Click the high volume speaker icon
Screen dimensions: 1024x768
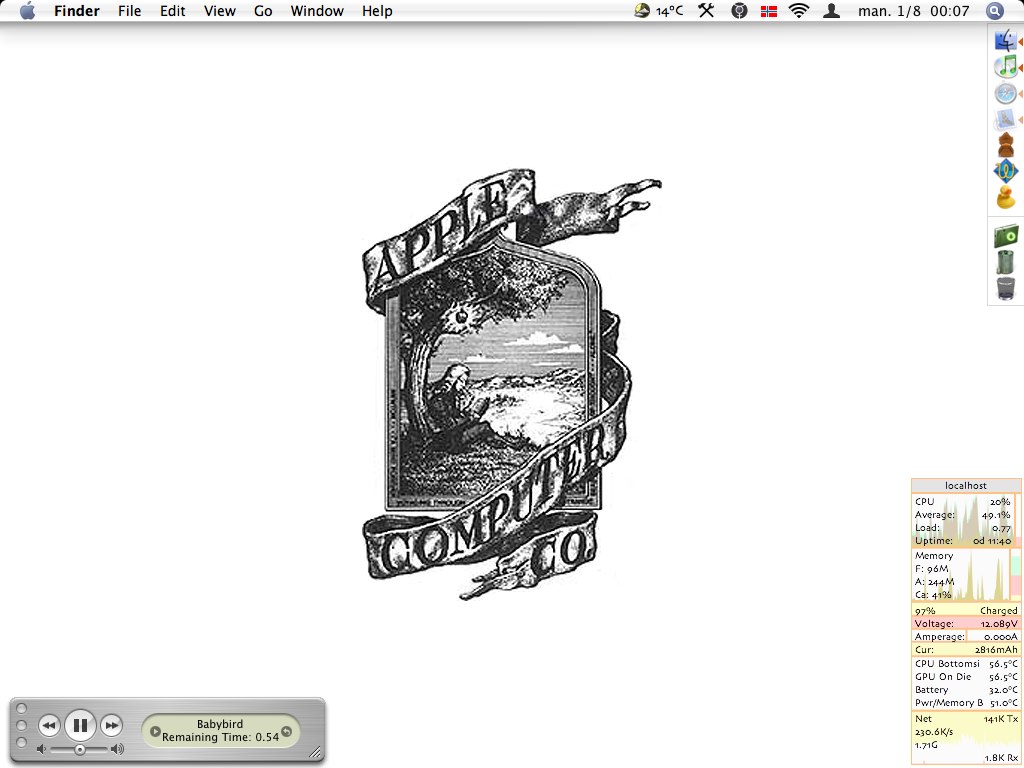[x=118, y=749]
